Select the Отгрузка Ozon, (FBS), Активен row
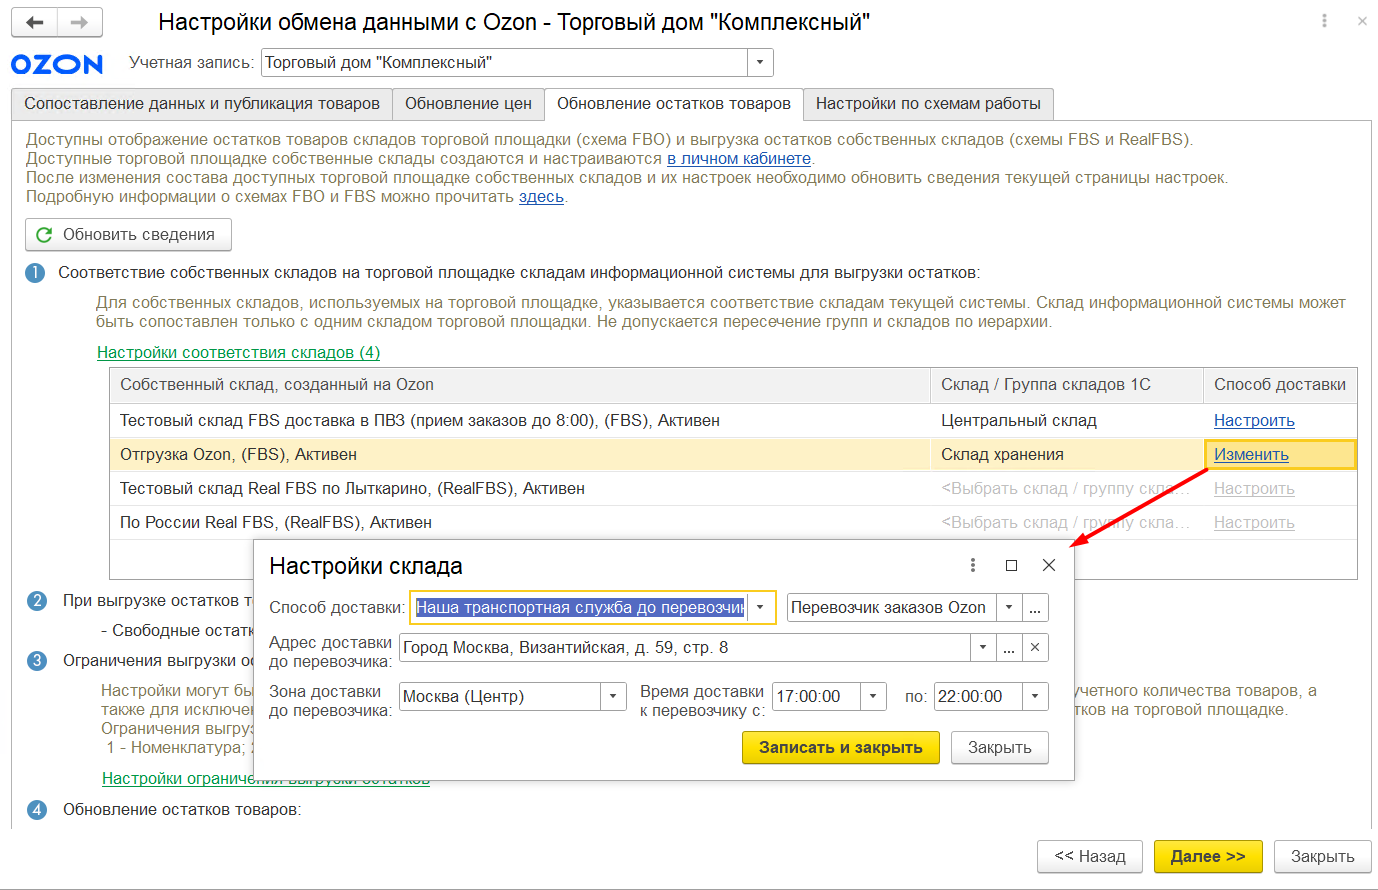 (x=733, y=455)
